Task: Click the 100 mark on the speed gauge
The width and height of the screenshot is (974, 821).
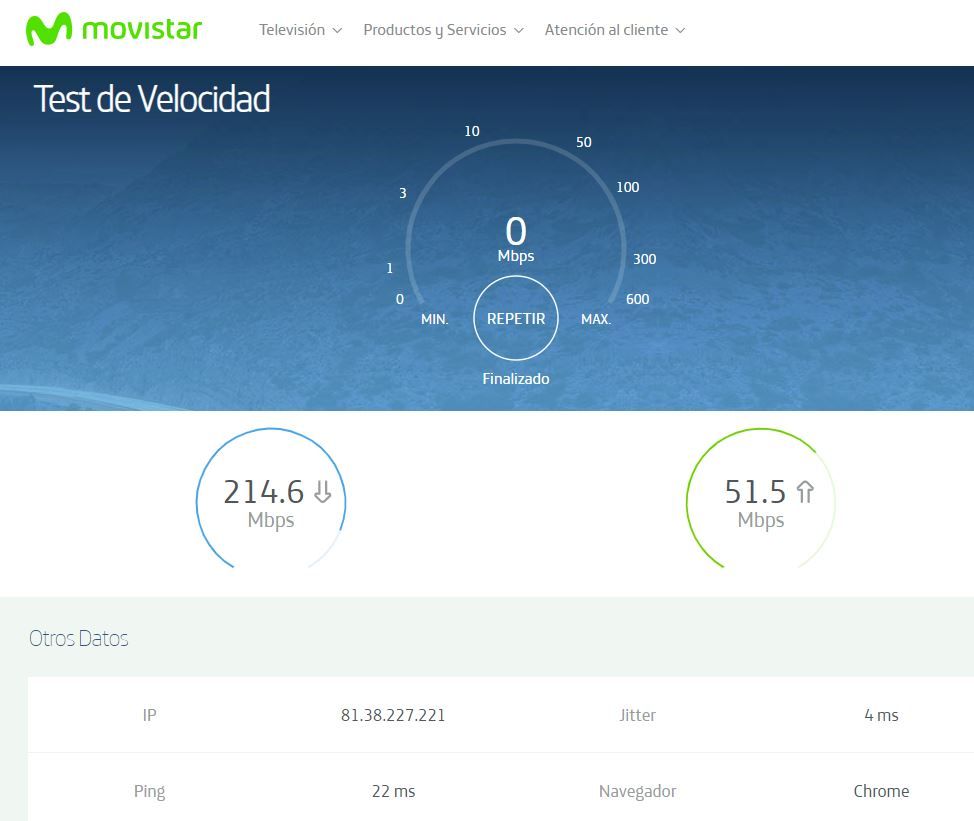Action: [x=627, y=187]
